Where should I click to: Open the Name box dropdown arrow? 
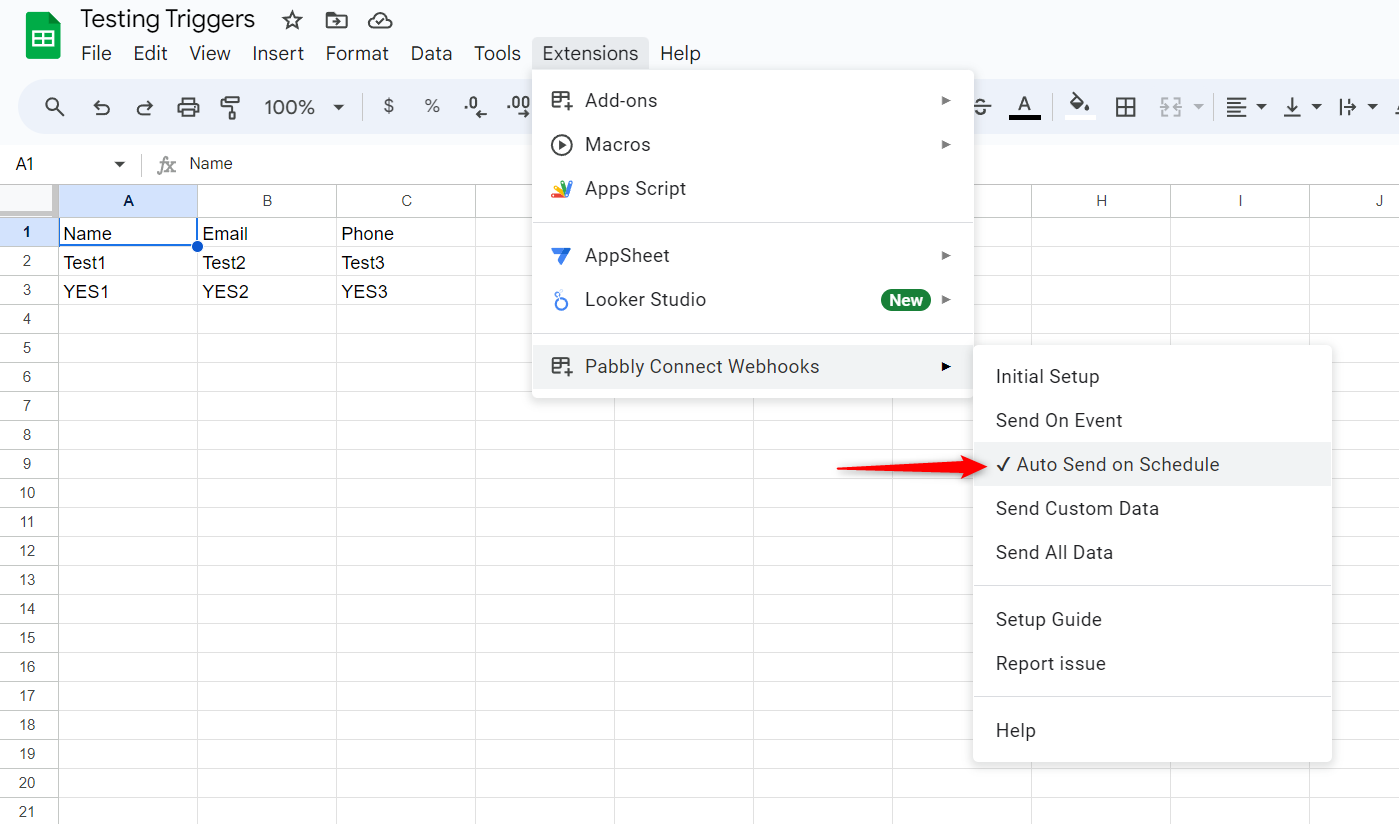120,164
